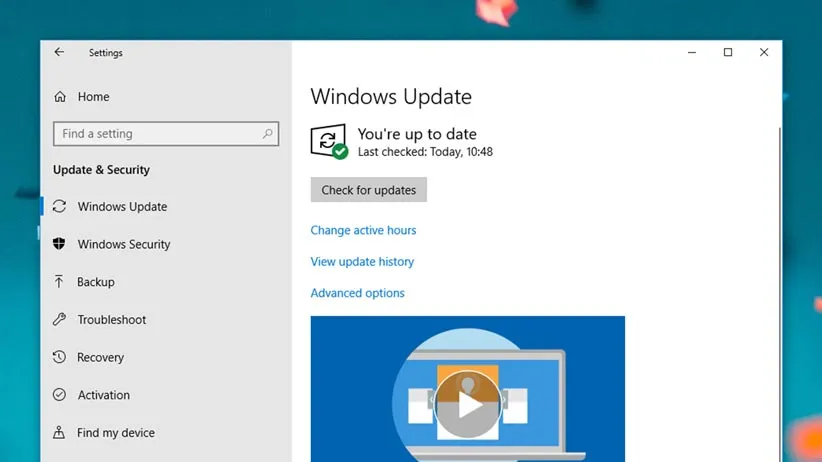822x462 pixels.
Task: Click the Windows Update sync icon in sidebar
Action: (59, 207)
